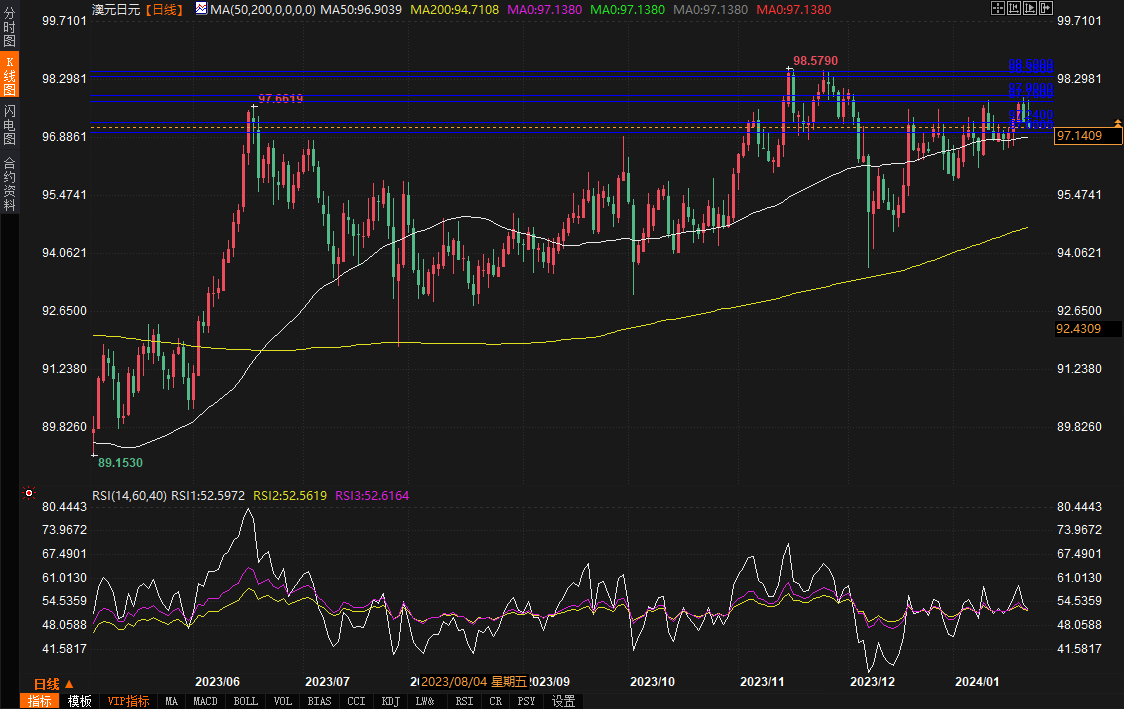Click the RSI2:52.5619 value
The height and width of the screenshot is (709, 1124).
290,495
